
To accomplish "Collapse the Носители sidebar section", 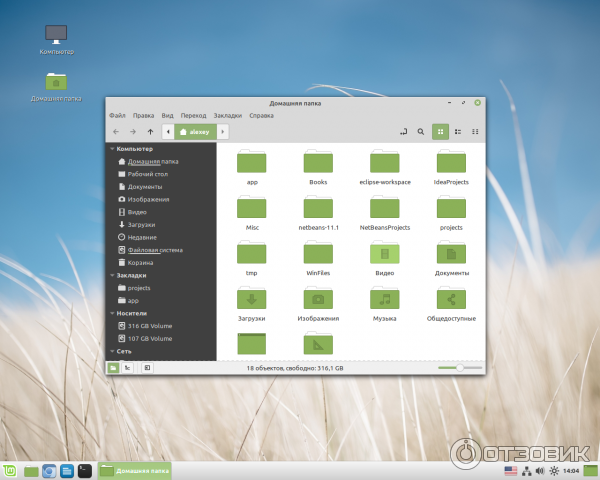I will [x=111, y=313].
